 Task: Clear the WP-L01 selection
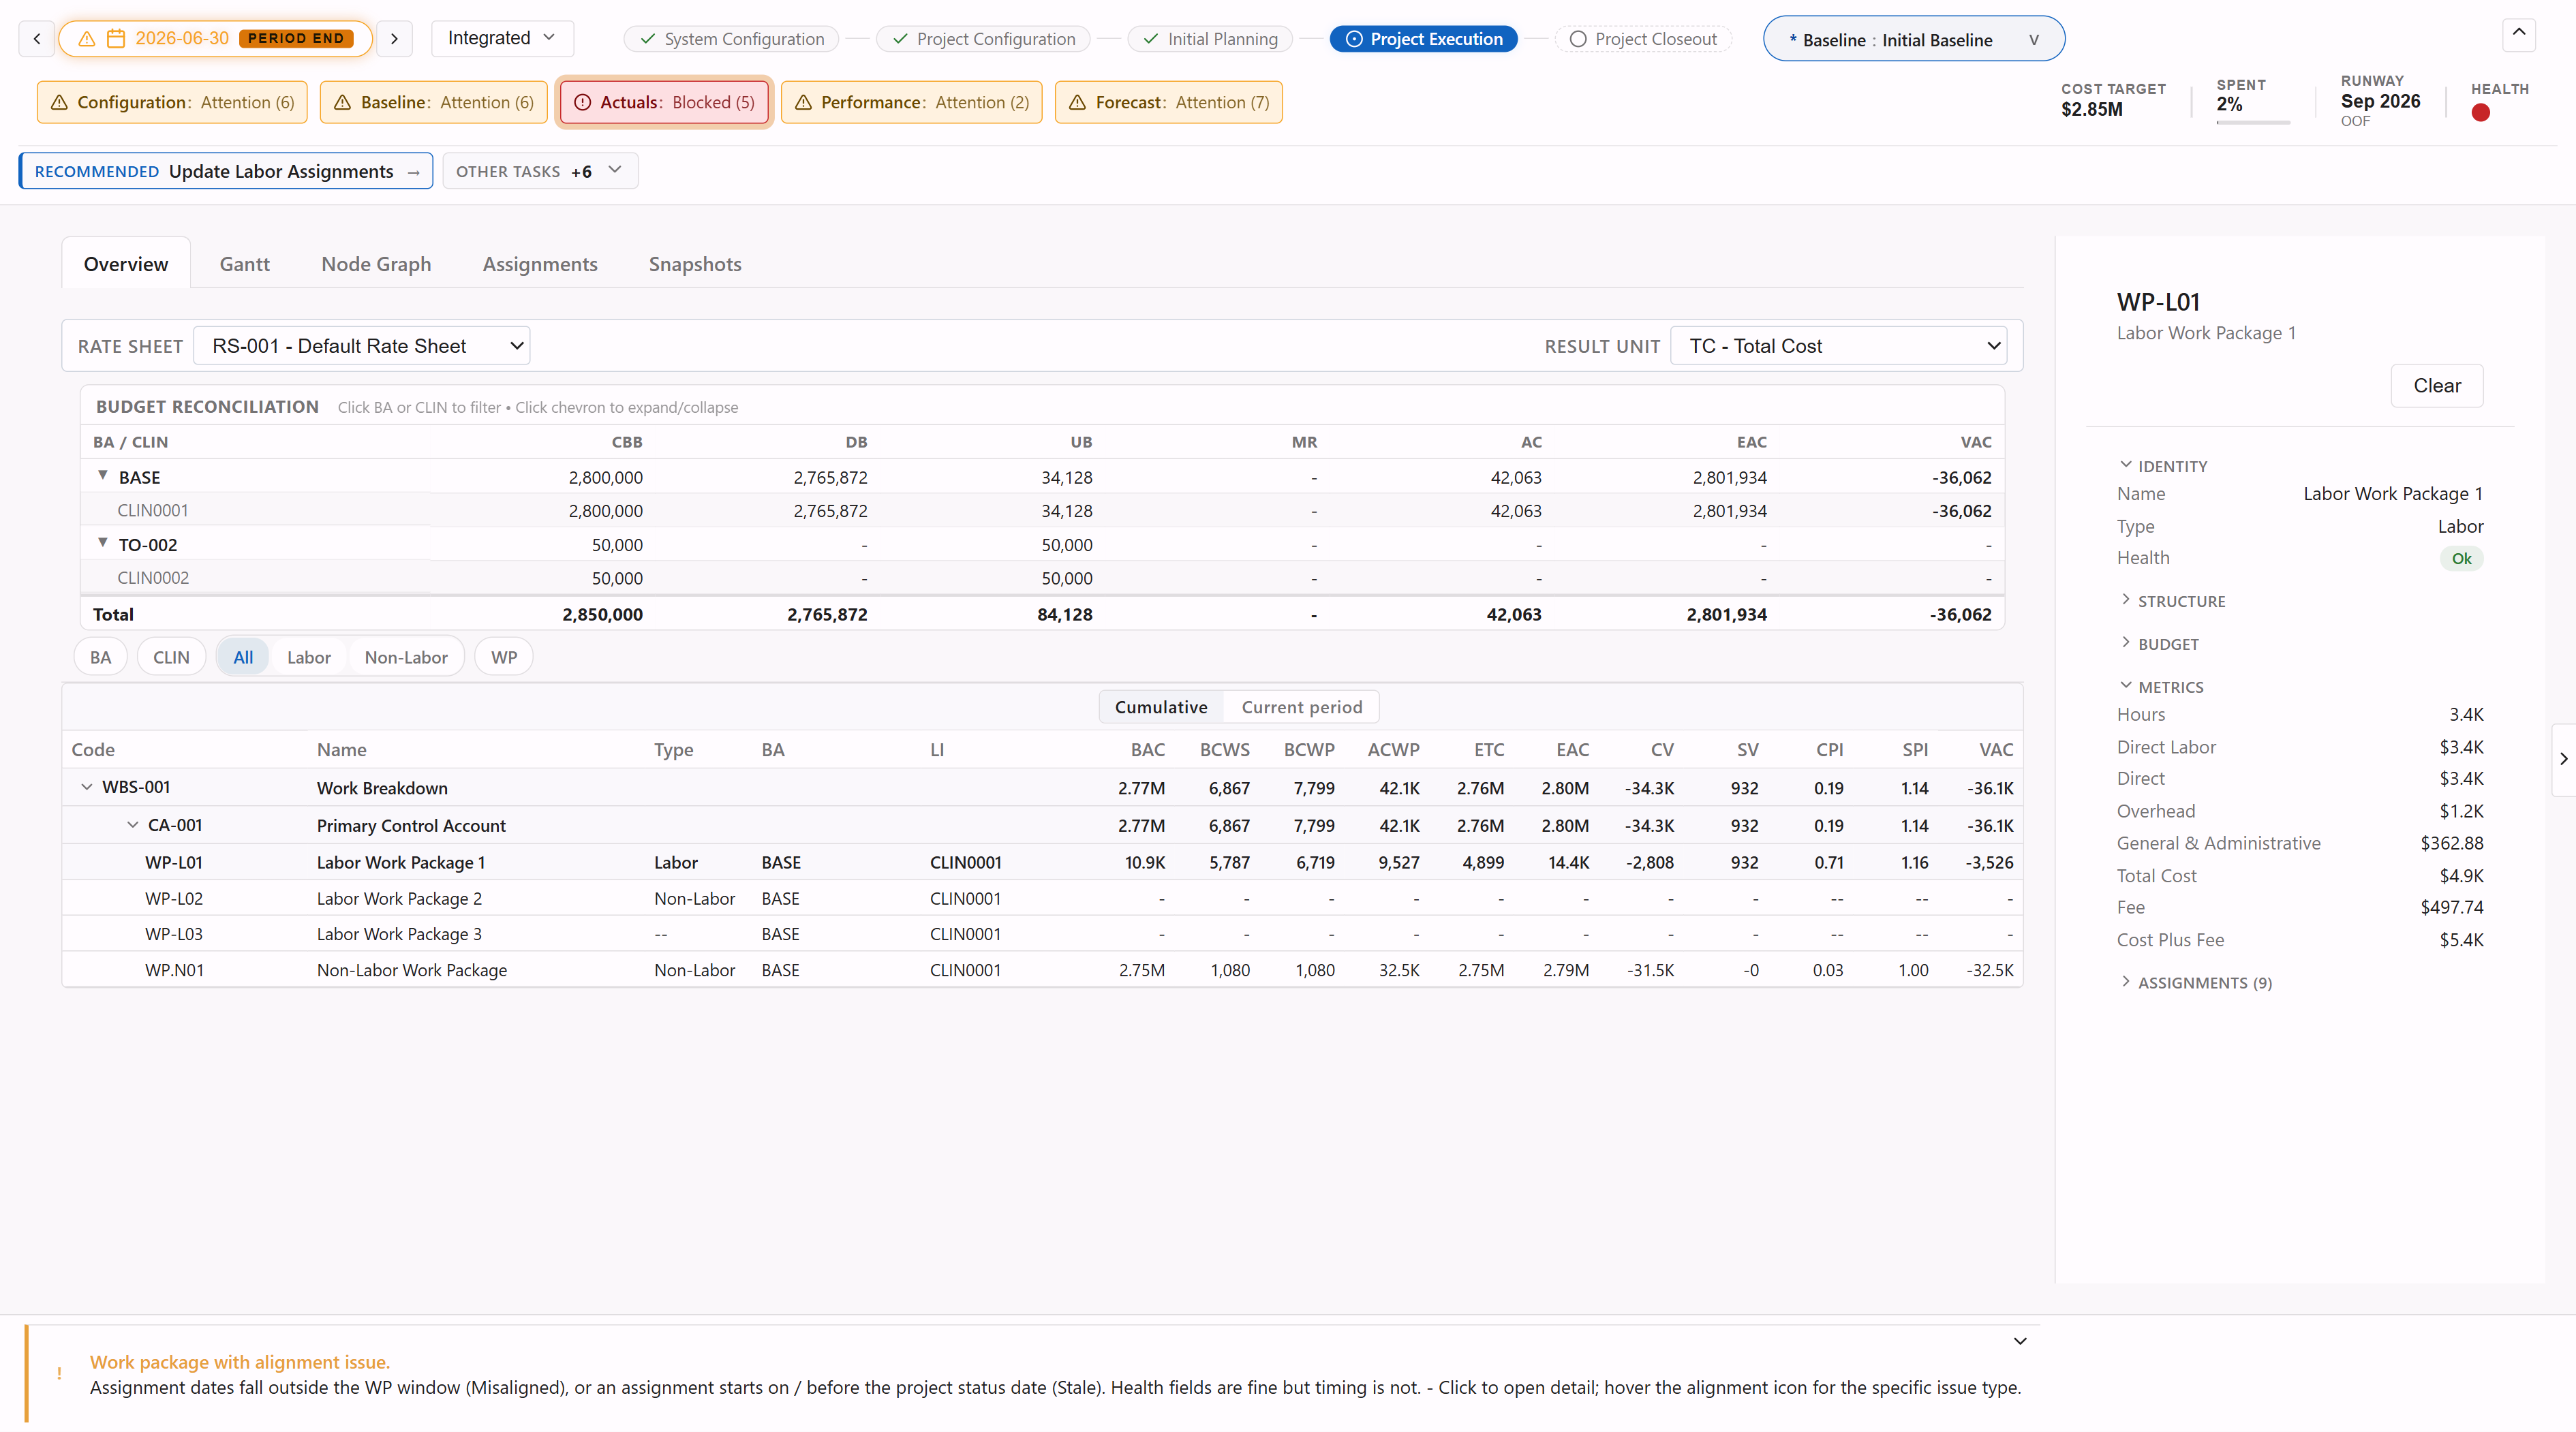pyautogui.click(x=2436, y=385)
